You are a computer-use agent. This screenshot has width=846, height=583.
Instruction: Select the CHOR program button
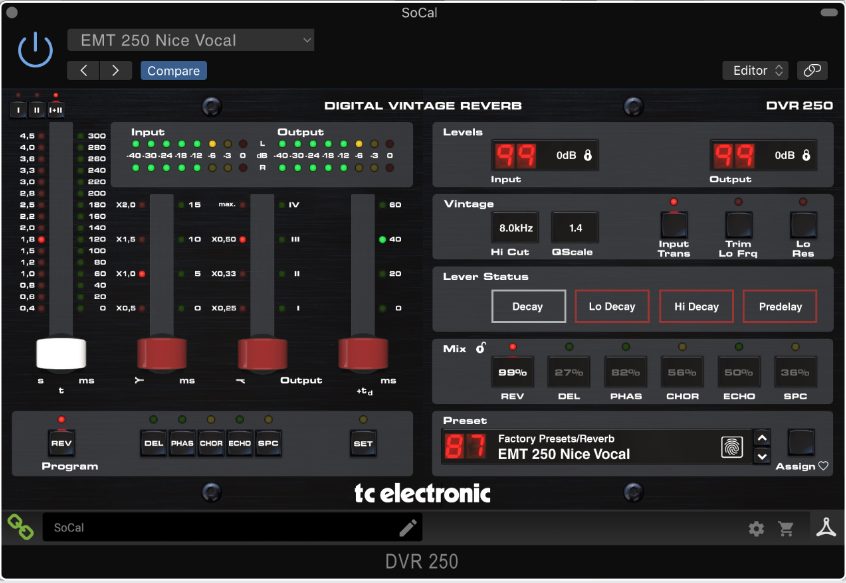tap(211, 443)
